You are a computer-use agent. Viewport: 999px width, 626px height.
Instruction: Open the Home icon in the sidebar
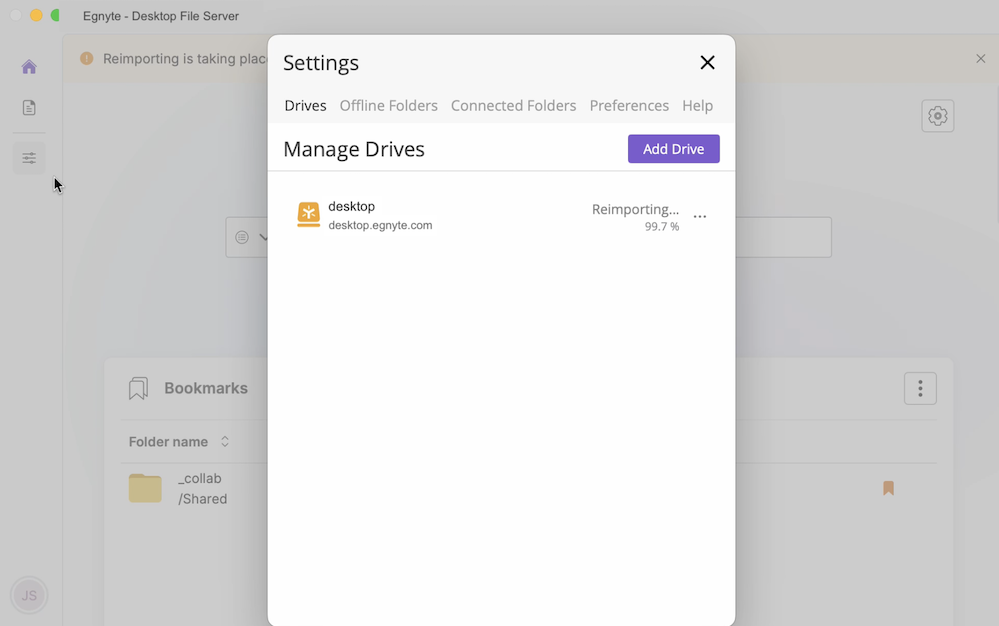[29, 67]
